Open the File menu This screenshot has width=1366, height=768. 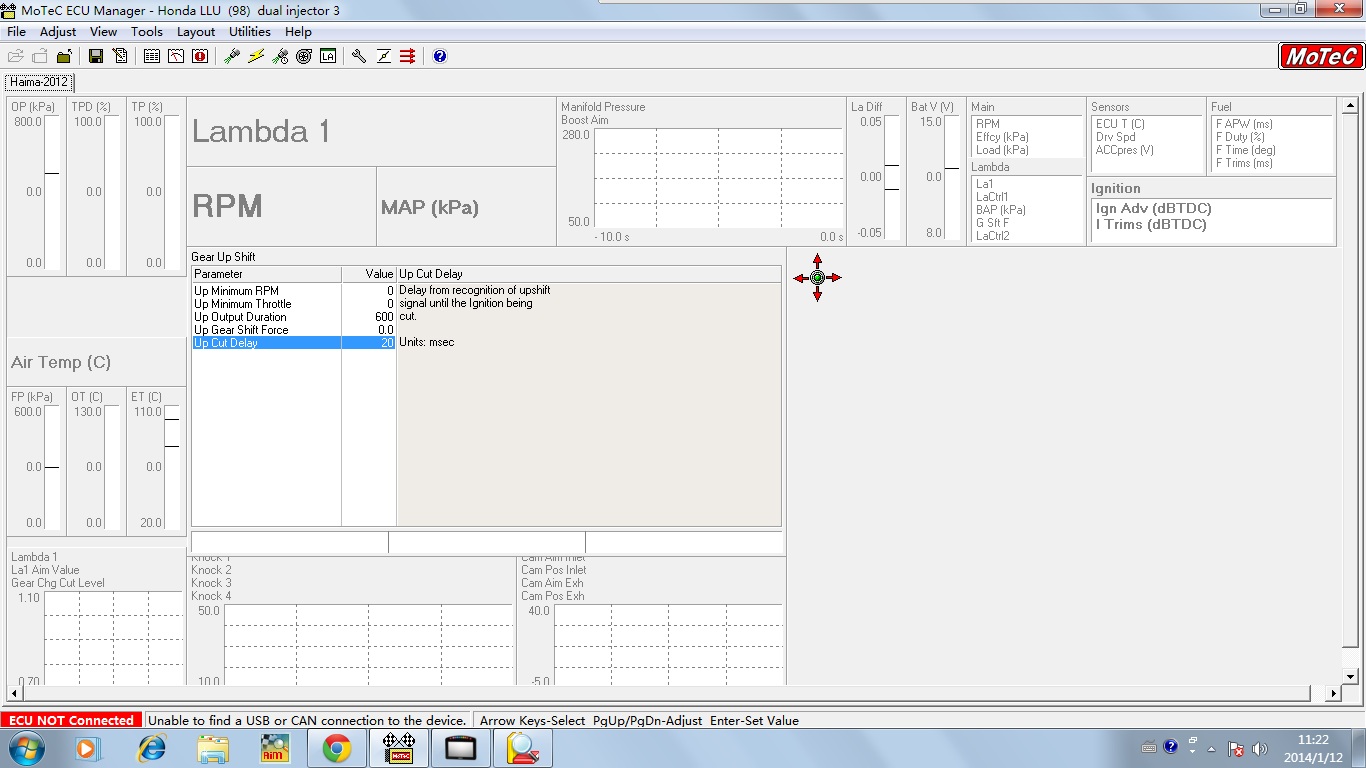click(16, 31)
